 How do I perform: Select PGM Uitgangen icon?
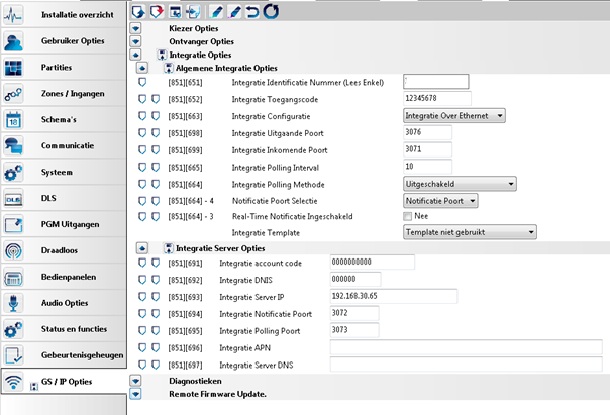[x=13, y=225]
